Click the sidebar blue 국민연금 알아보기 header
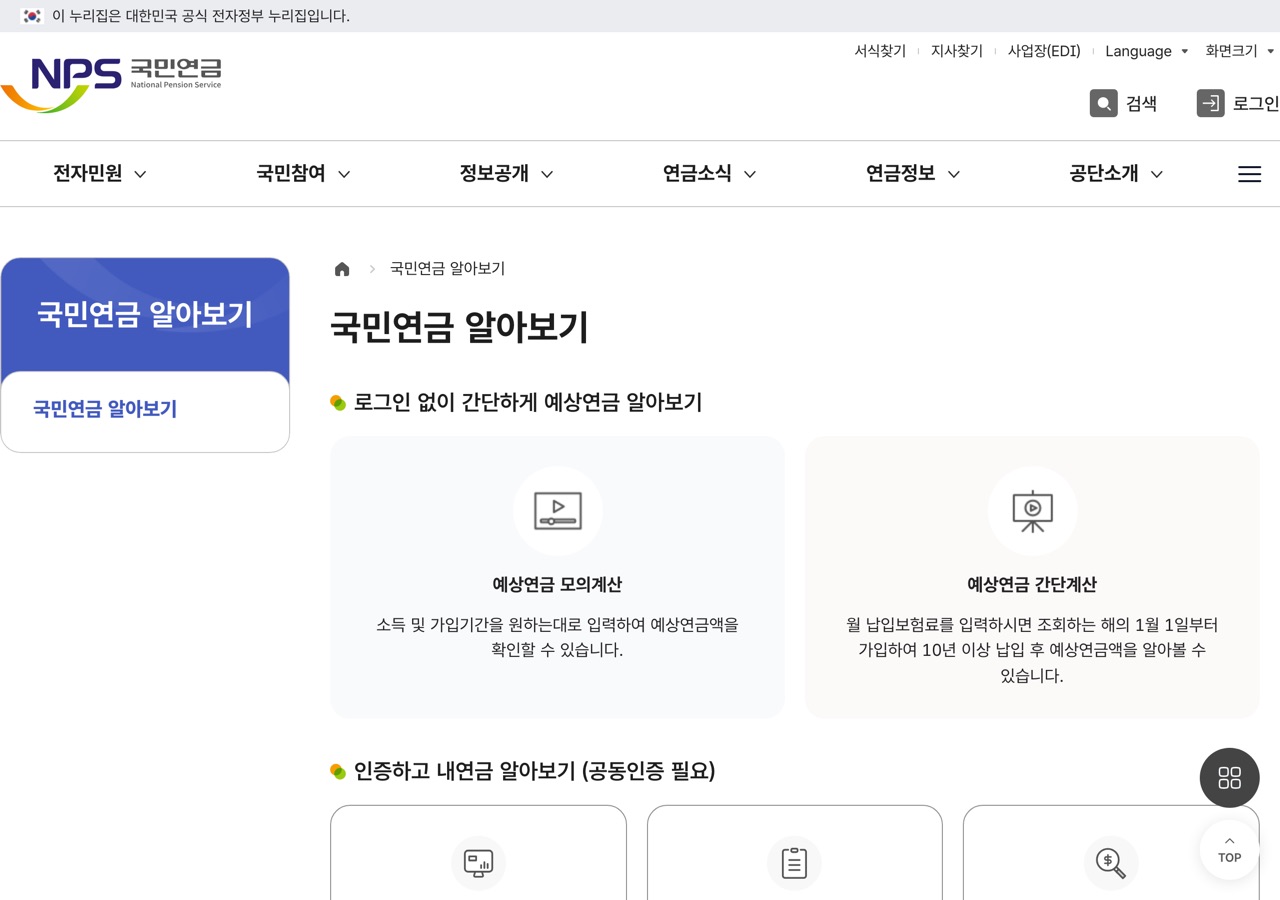Viewport: 1280px width, 900px height. (145, 315)
